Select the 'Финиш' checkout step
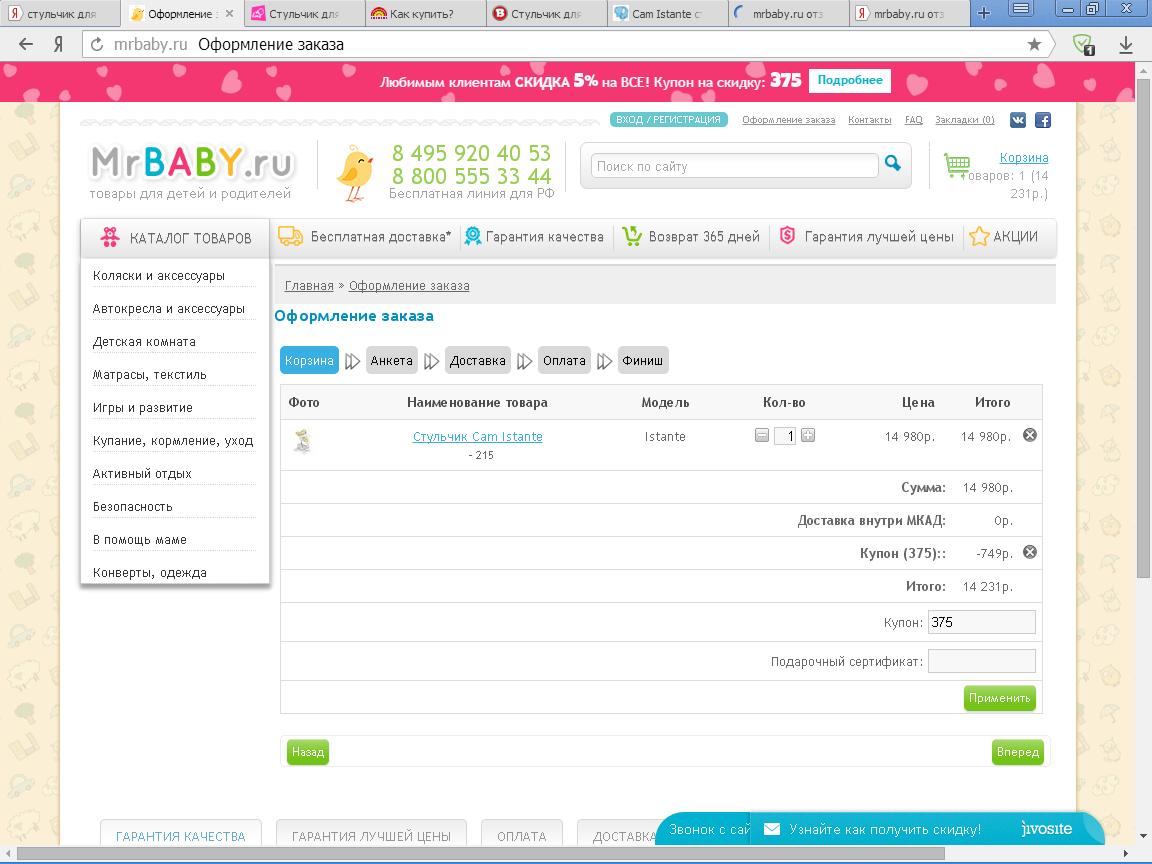The width and height of the screenshot is (1152, 864). (x=643, y=360)
